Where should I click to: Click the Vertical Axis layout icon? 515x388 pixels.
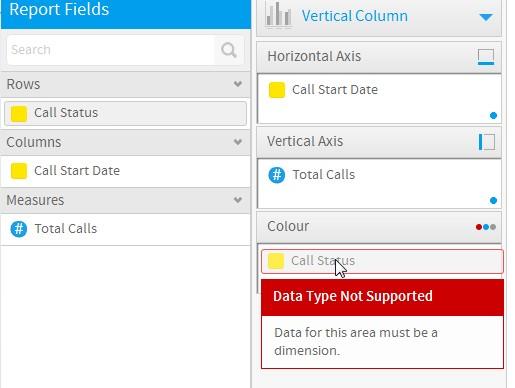pos(487,142)
